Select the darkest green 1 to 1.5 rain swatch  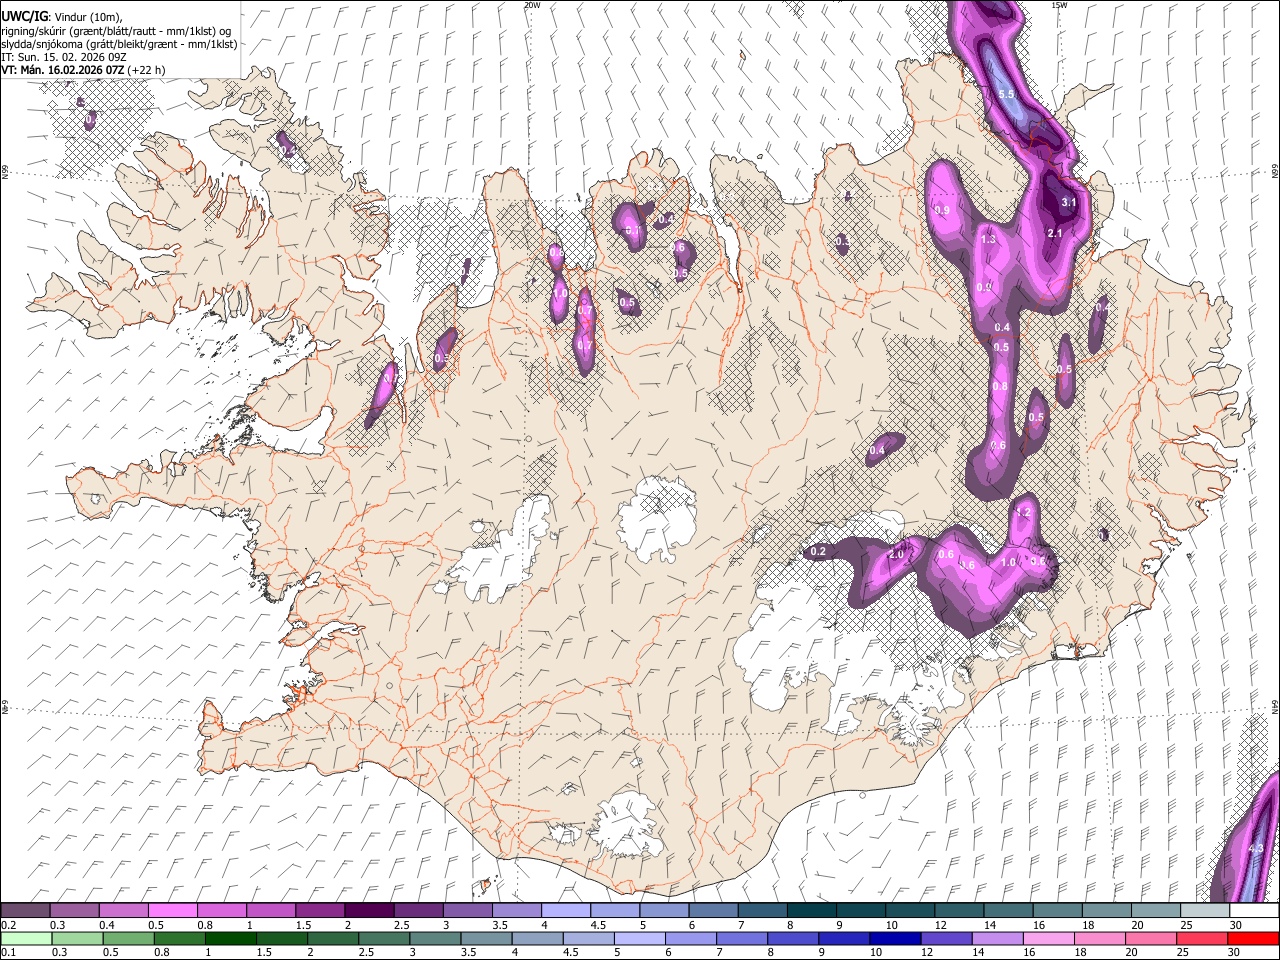[x=231, y=939]
